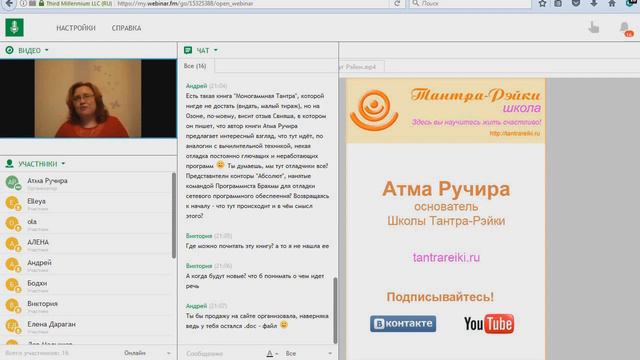Click the Elleya participant avatar
Image resolution: width=640 pixels, height=360 pixels.
[13, 203]
